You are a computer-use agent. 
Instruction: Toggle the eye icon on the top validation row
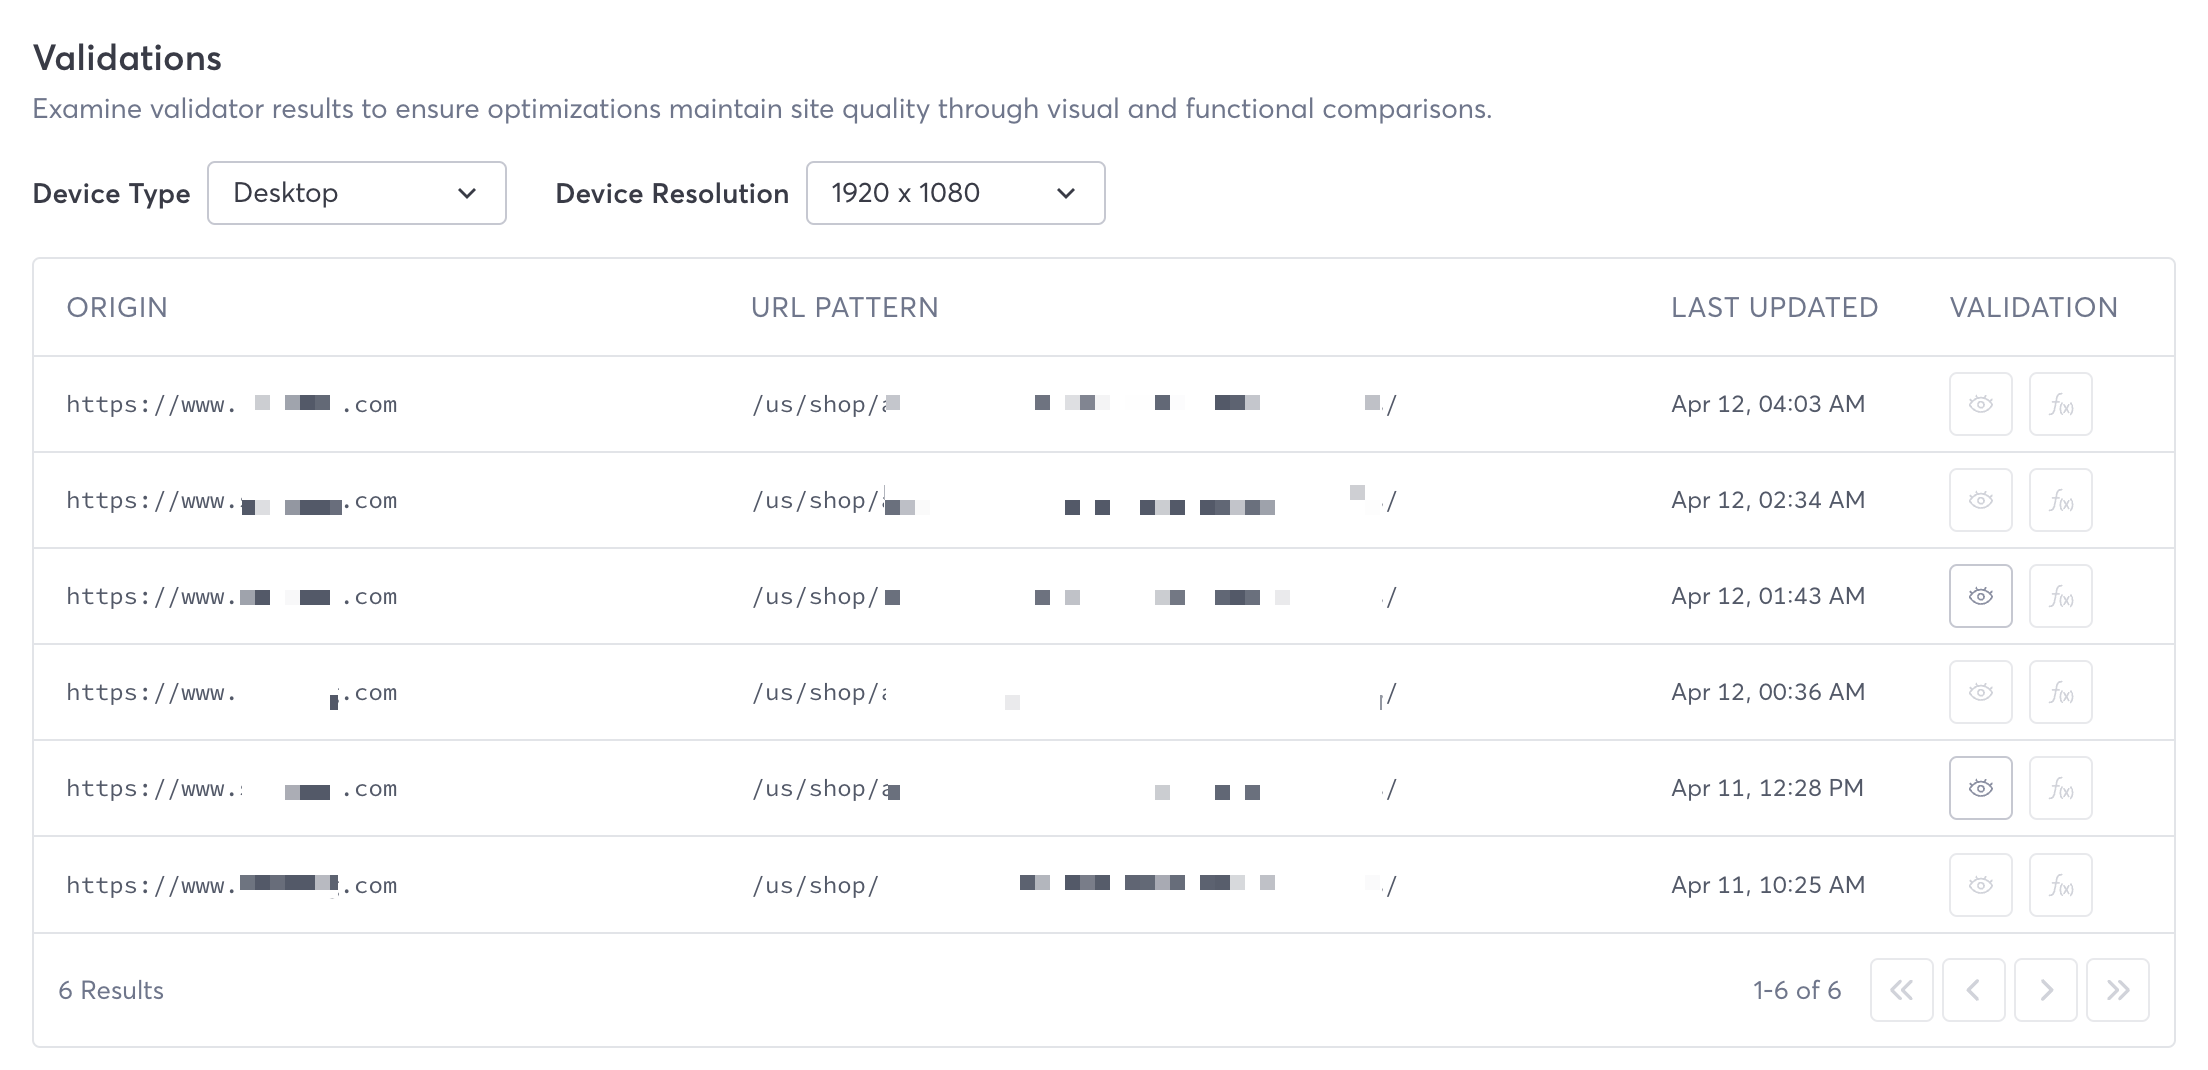1981,404
